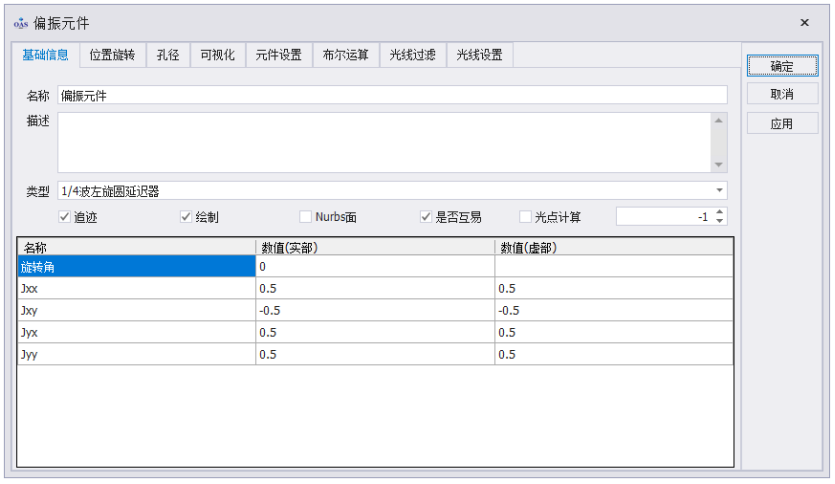Enable the 光点计算 checkbox

(x=525, y=217)
